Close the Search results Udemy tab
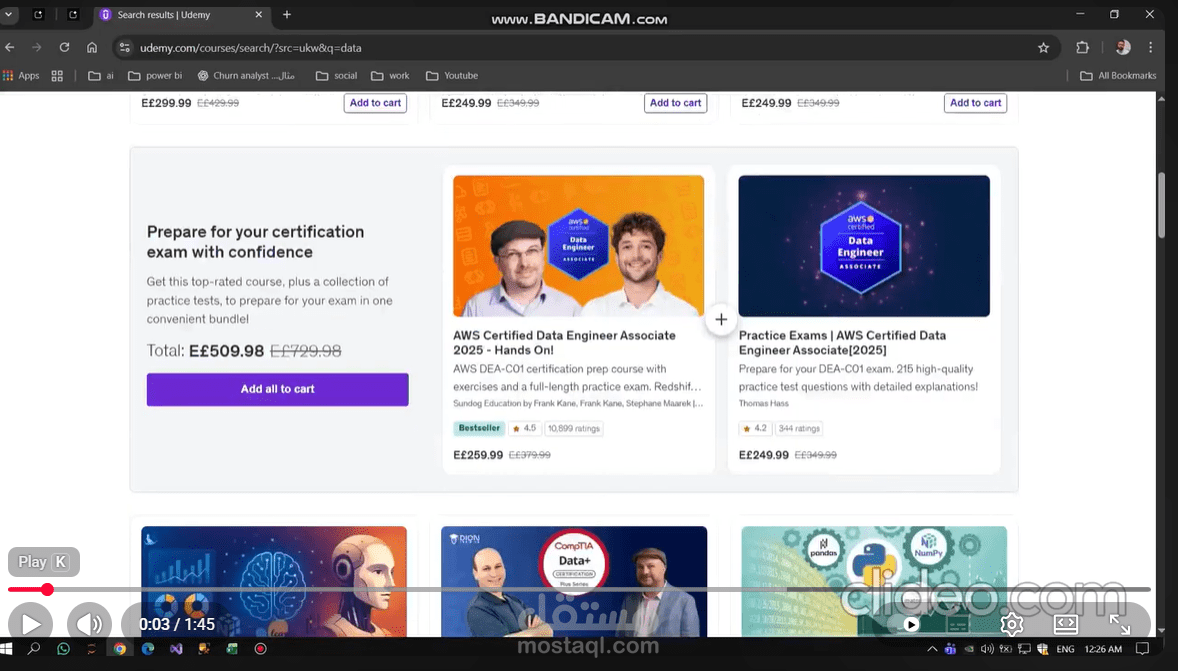This screenshot has height=671, width=1178. point(258,14)
